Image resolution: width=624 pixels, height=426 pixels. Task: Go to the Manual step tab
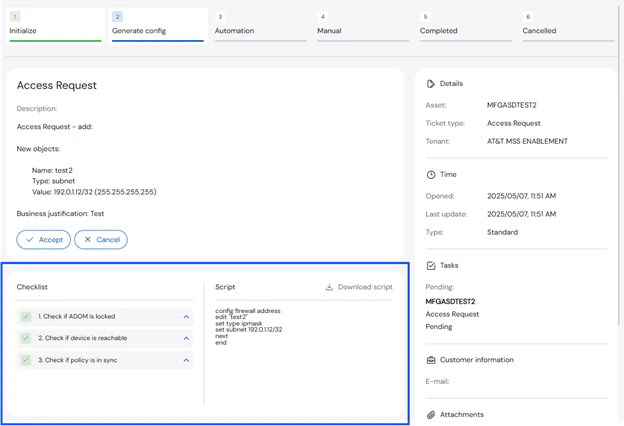click(363, 26)
